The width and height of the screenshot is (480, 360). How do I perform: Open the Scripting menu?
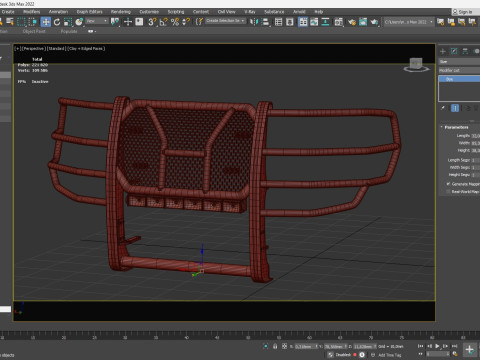pyautogui.click(x=176, y=12)
